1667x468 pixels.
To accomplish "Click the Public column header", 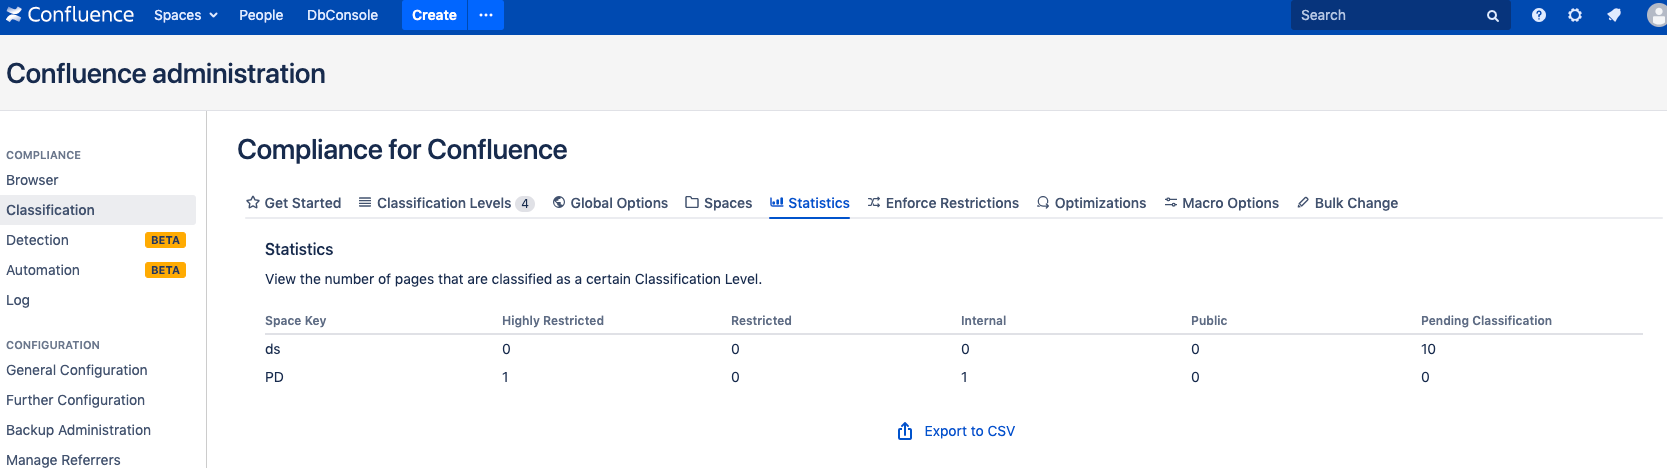I will pyautogui.click(x=1209, y=321).
